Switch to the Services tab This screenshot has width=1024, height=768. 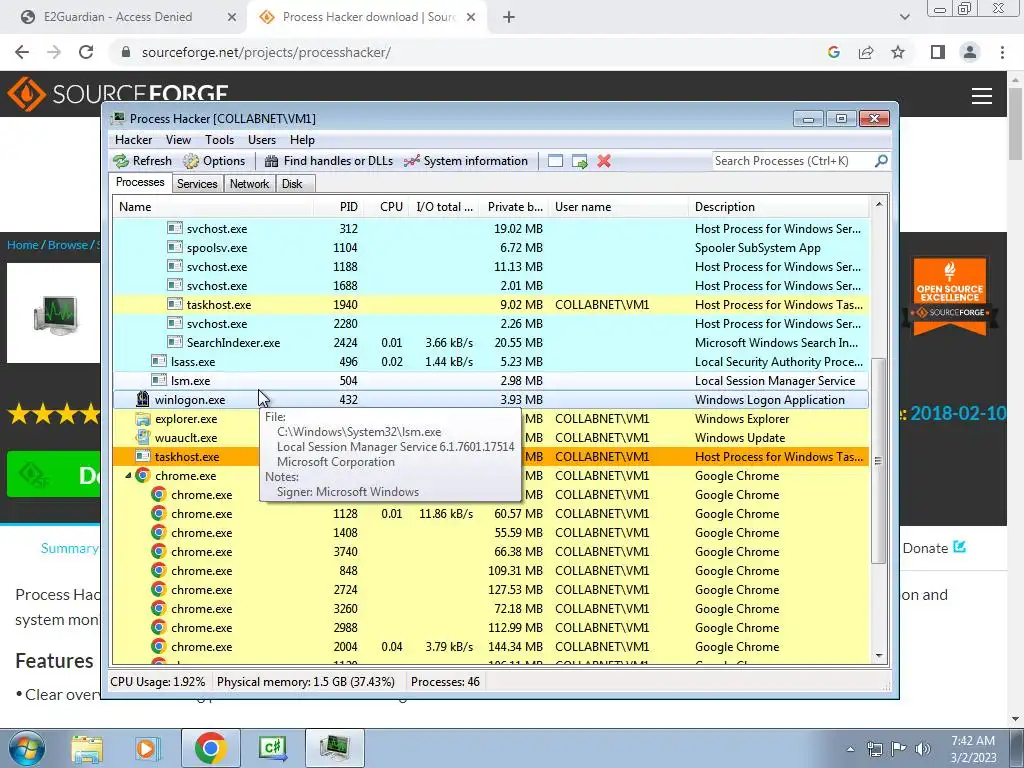(x=197, y=184)
